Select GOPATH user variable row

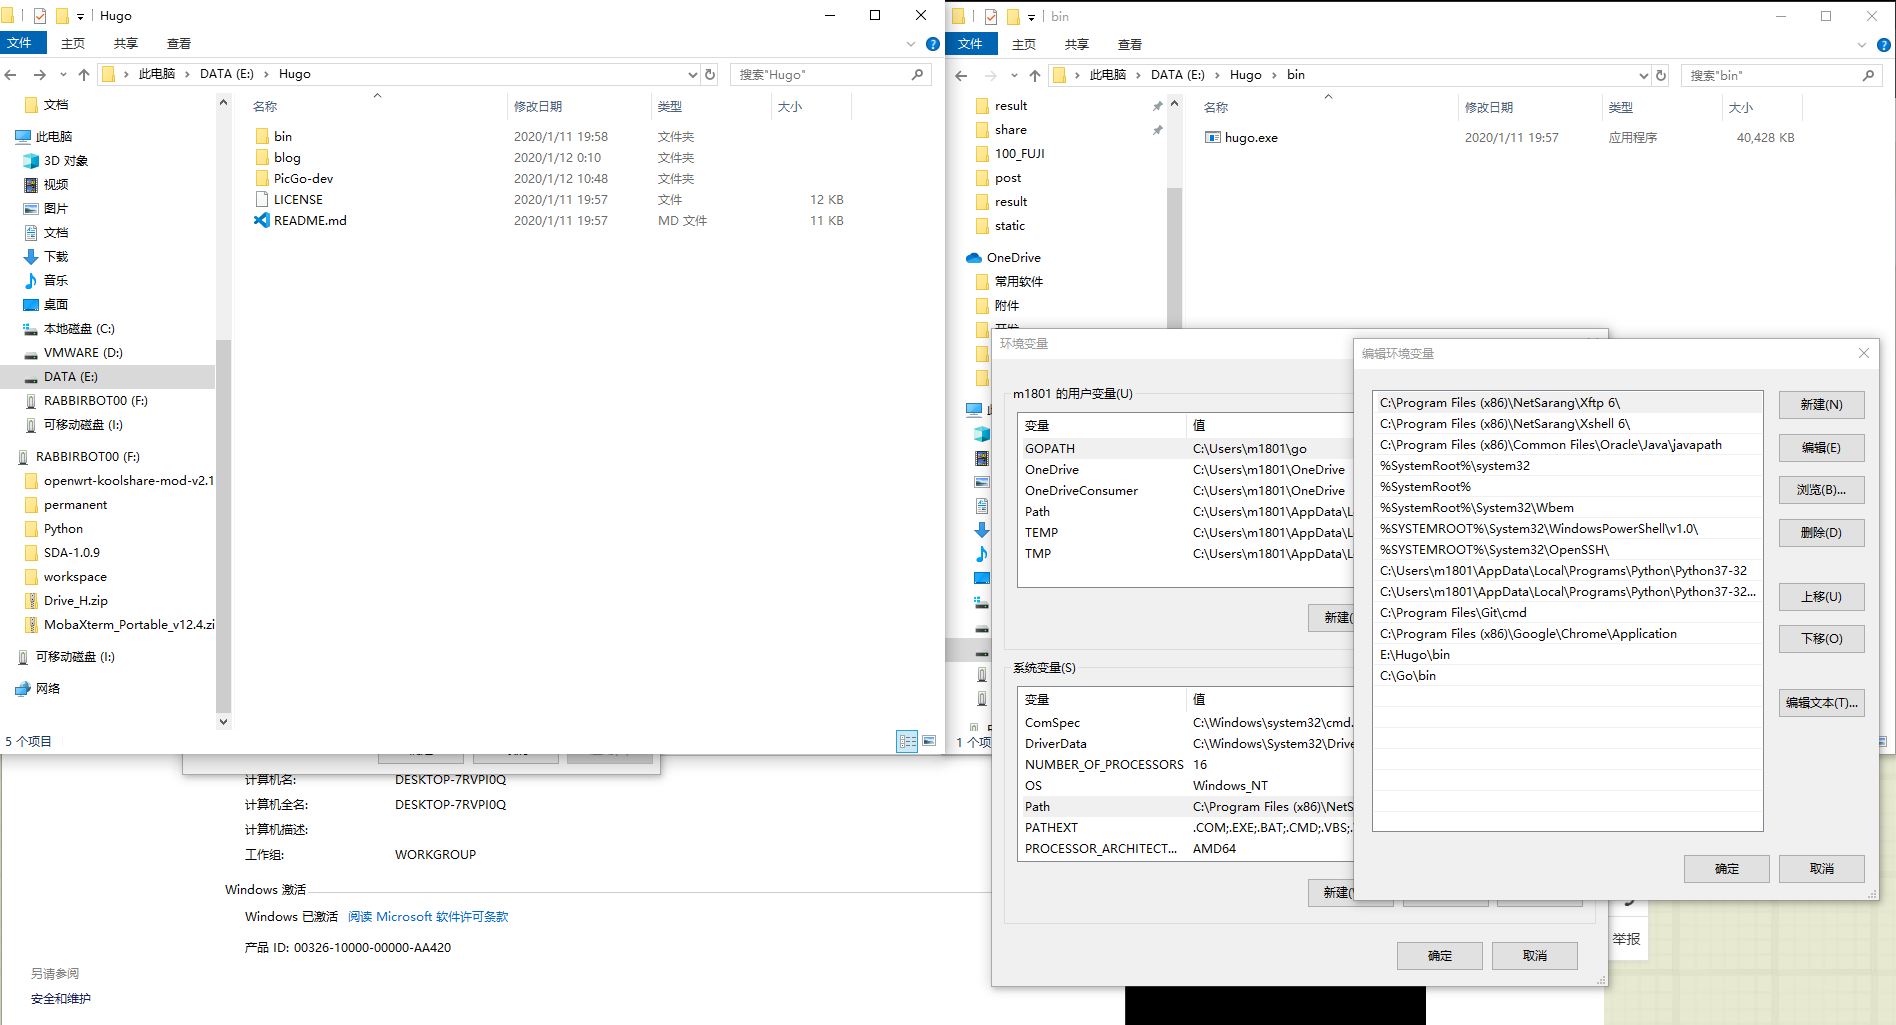click(1186, 449)
